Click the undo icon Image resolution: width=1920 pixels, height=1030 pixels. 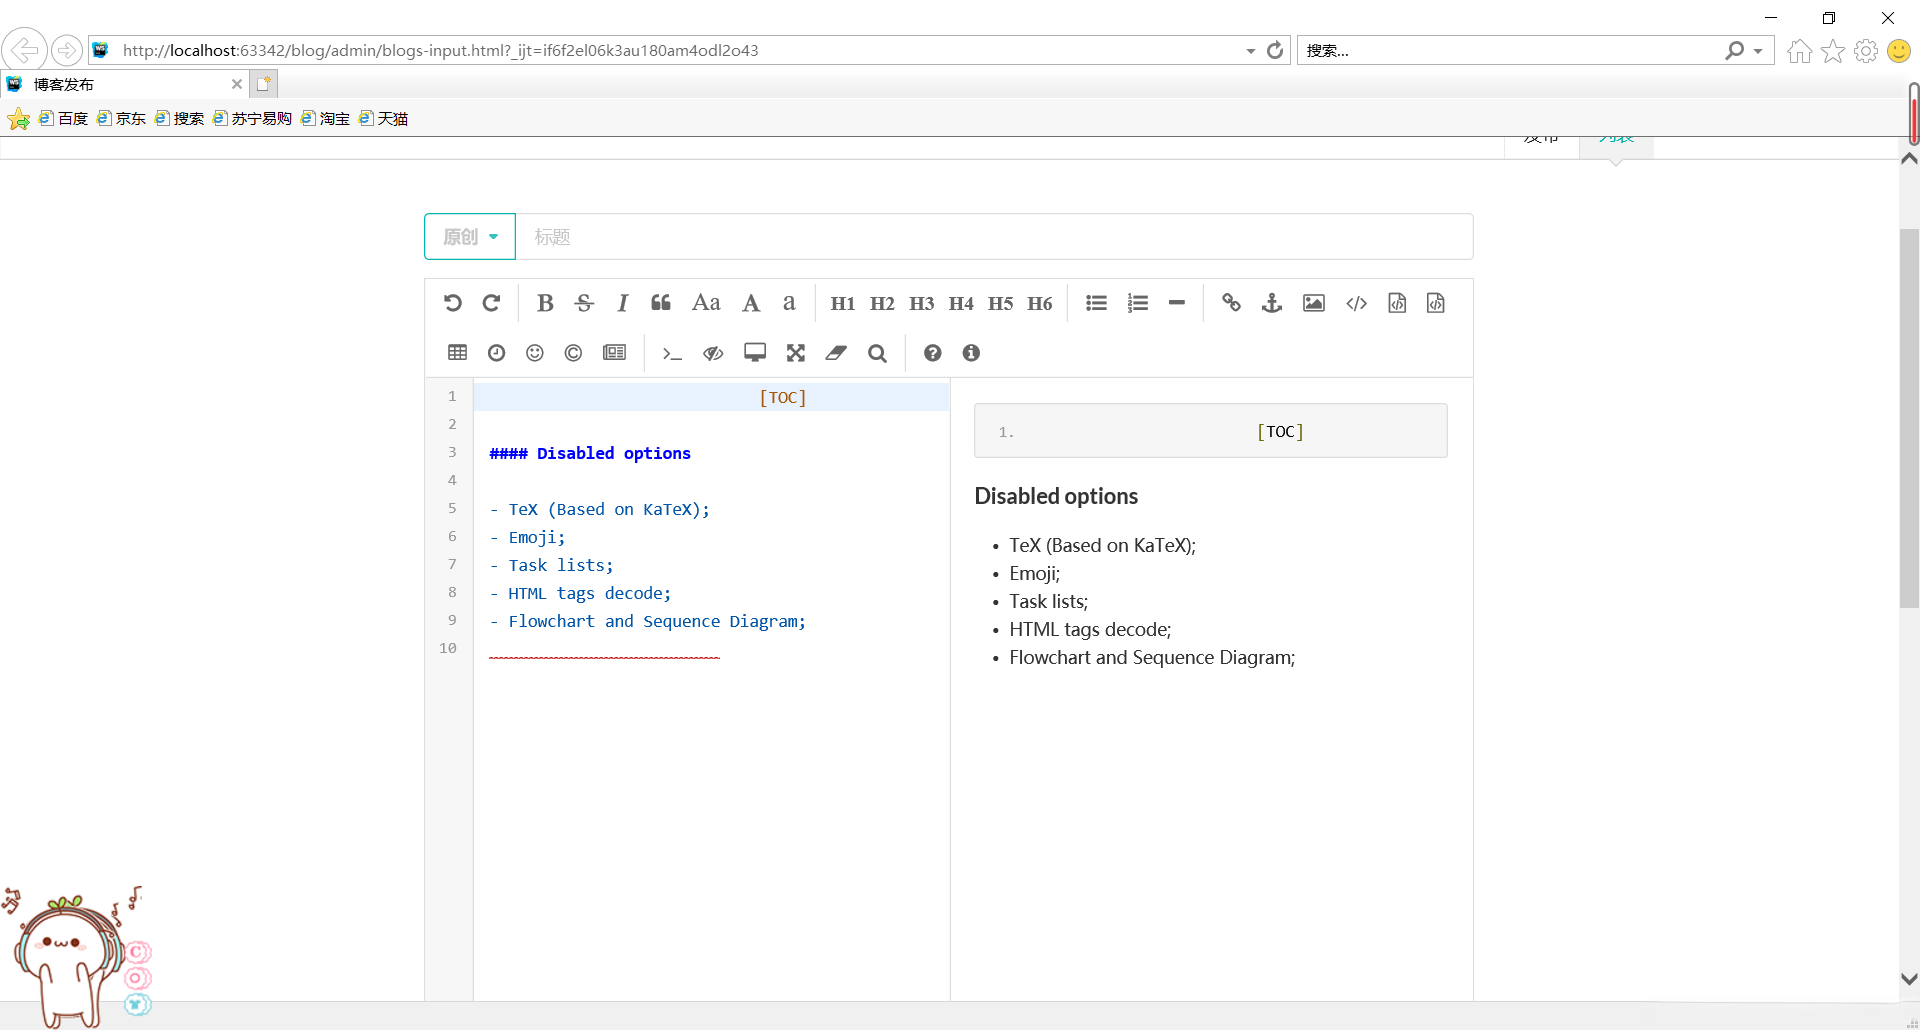click(x=453, y=303)
